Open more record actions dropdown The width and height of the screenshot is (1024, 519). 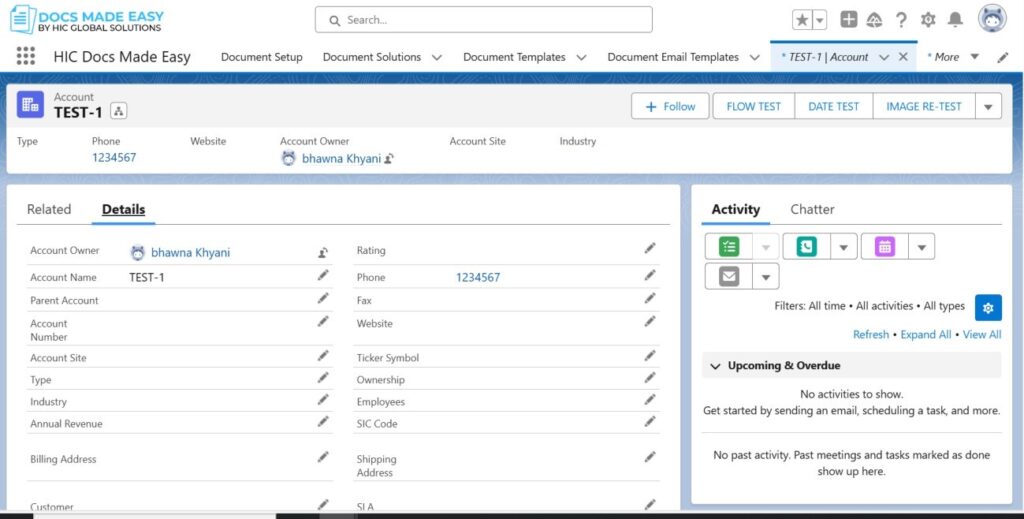click(x=988, y=106)
